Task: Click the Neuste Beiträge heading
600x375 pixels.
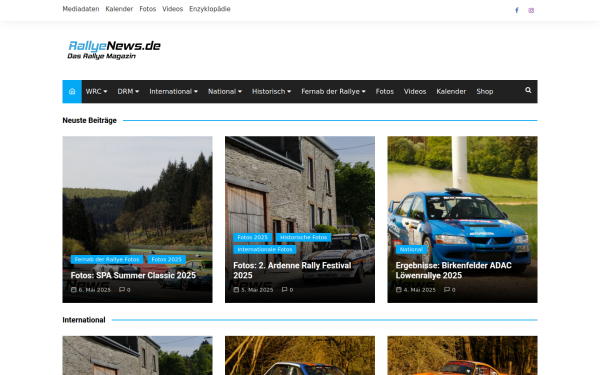Action: tap(90, 120)
